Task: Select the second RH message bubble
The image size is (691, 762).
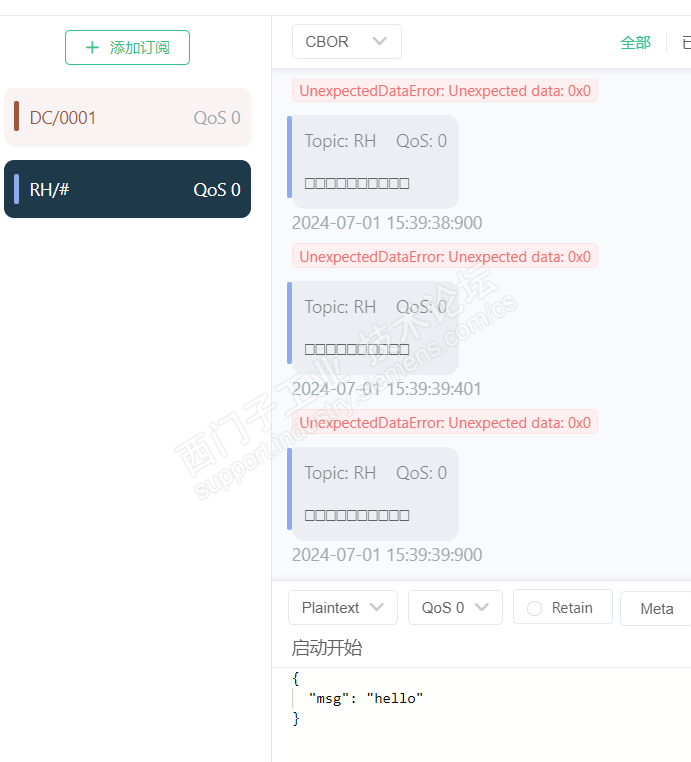Action: (x=375, y=328)
